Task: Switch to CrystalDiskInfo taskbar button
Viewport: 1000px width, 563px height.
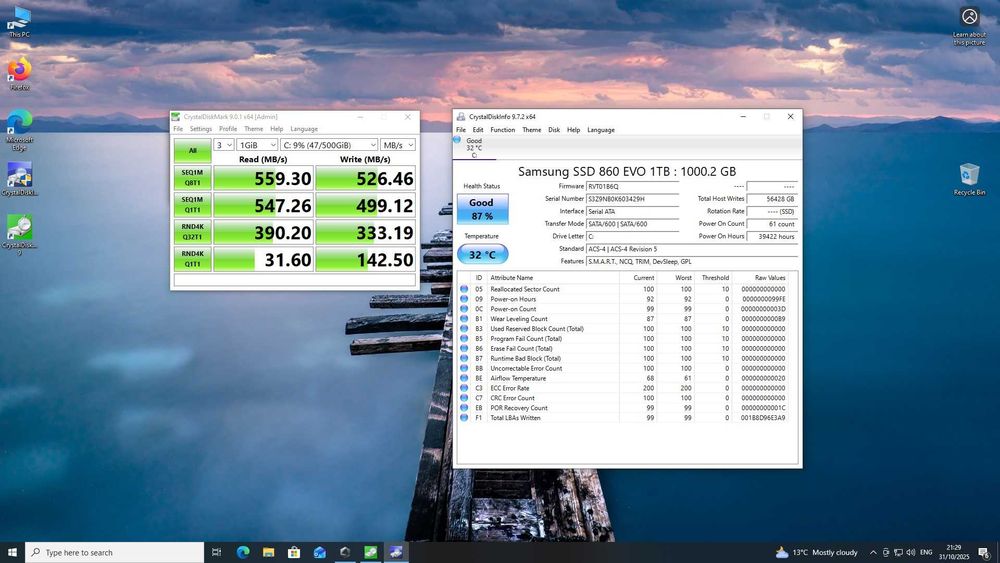Action: click(396, 552)
